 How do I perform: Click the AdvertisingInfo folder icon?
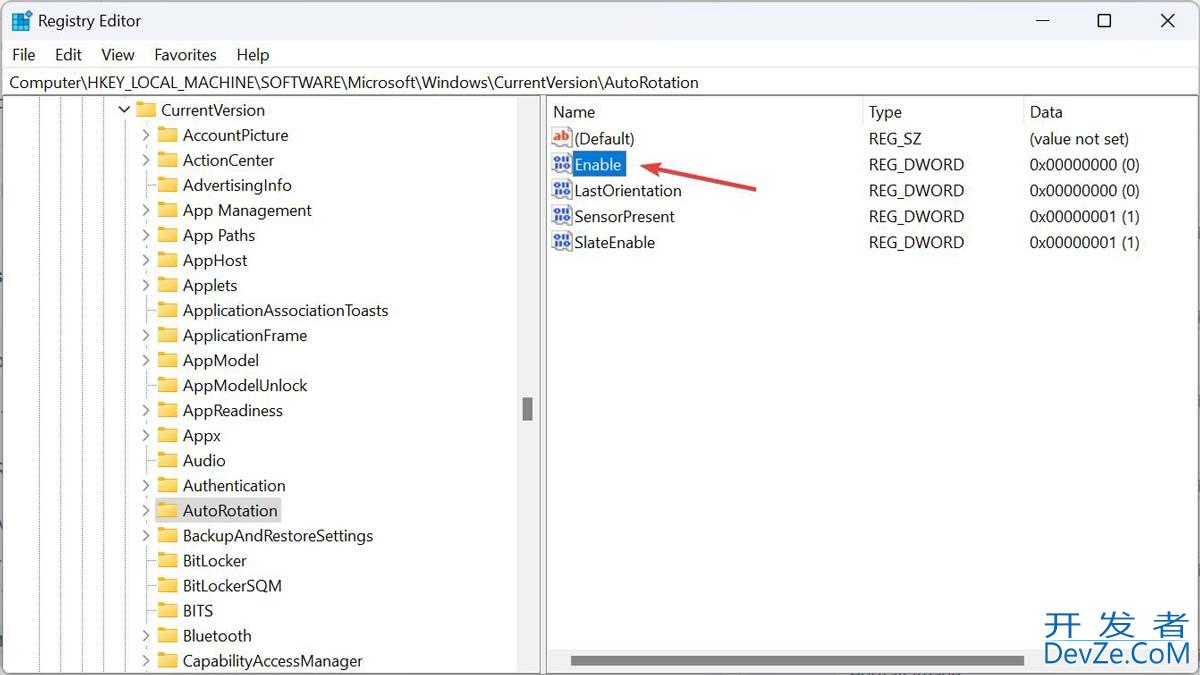pos(167,185)
